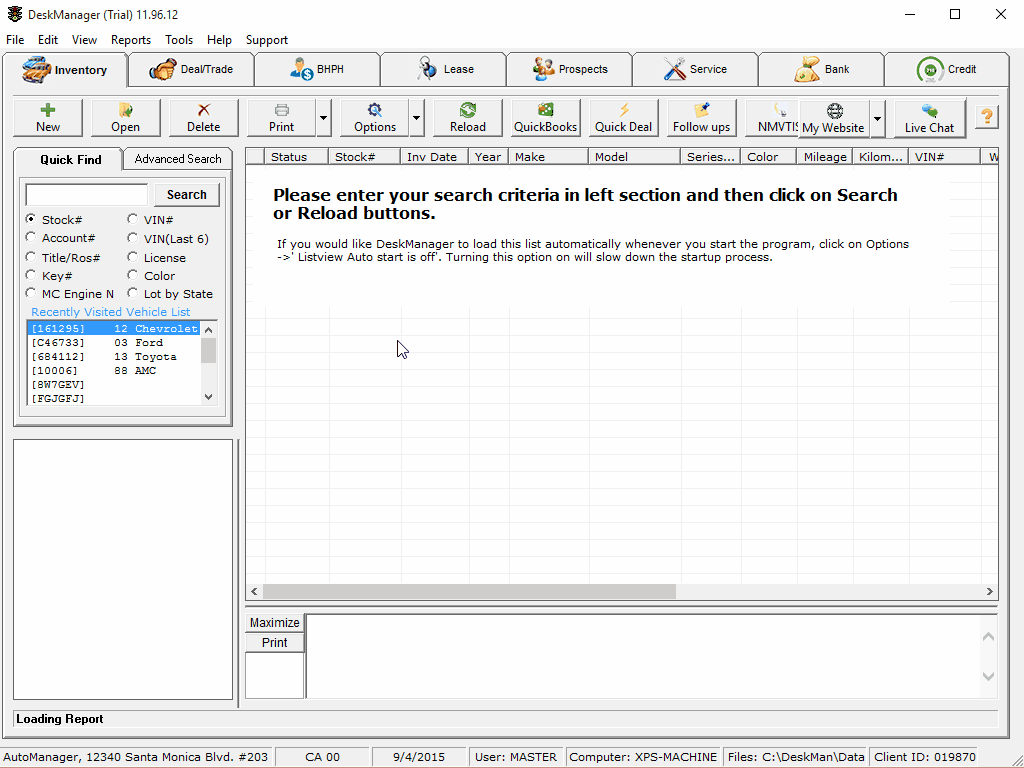The height and width of the screenshot is (768, 1024).
Task: Select recent vehicle C46733 Ford
Action: pyautogui.click(x=114, y=342)
